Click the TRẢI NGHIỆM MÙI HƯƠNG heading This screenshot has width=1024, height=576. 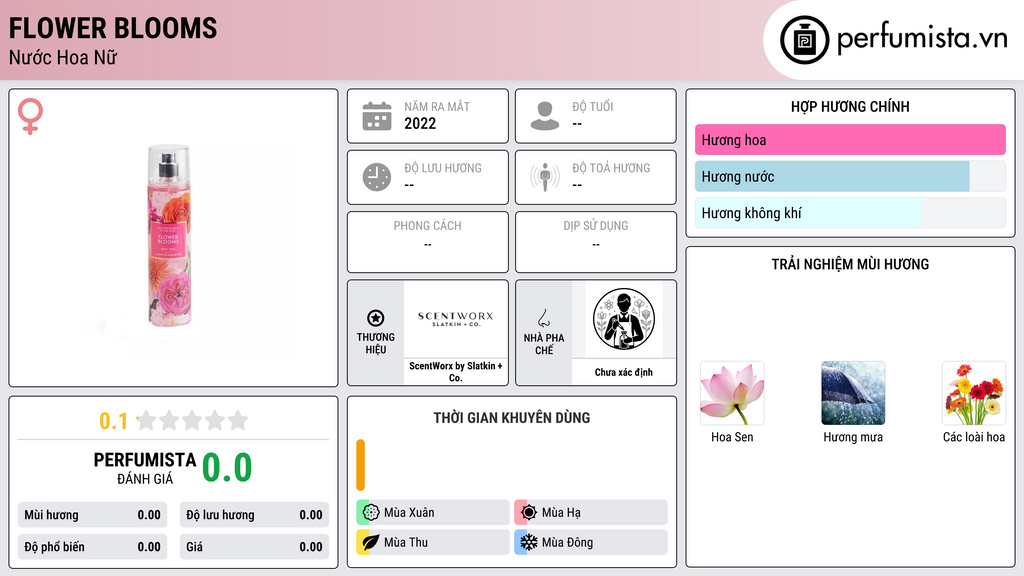850,264
